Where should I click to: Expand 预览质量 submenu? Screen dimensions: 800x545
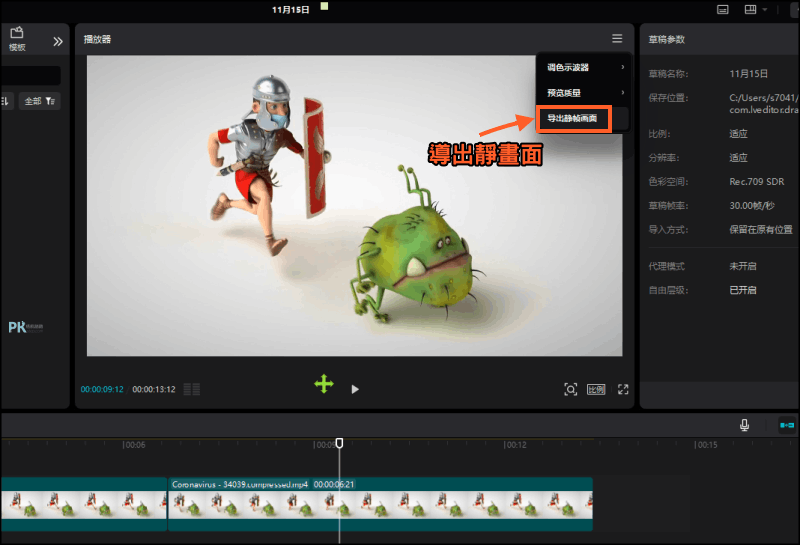(584, 93)
